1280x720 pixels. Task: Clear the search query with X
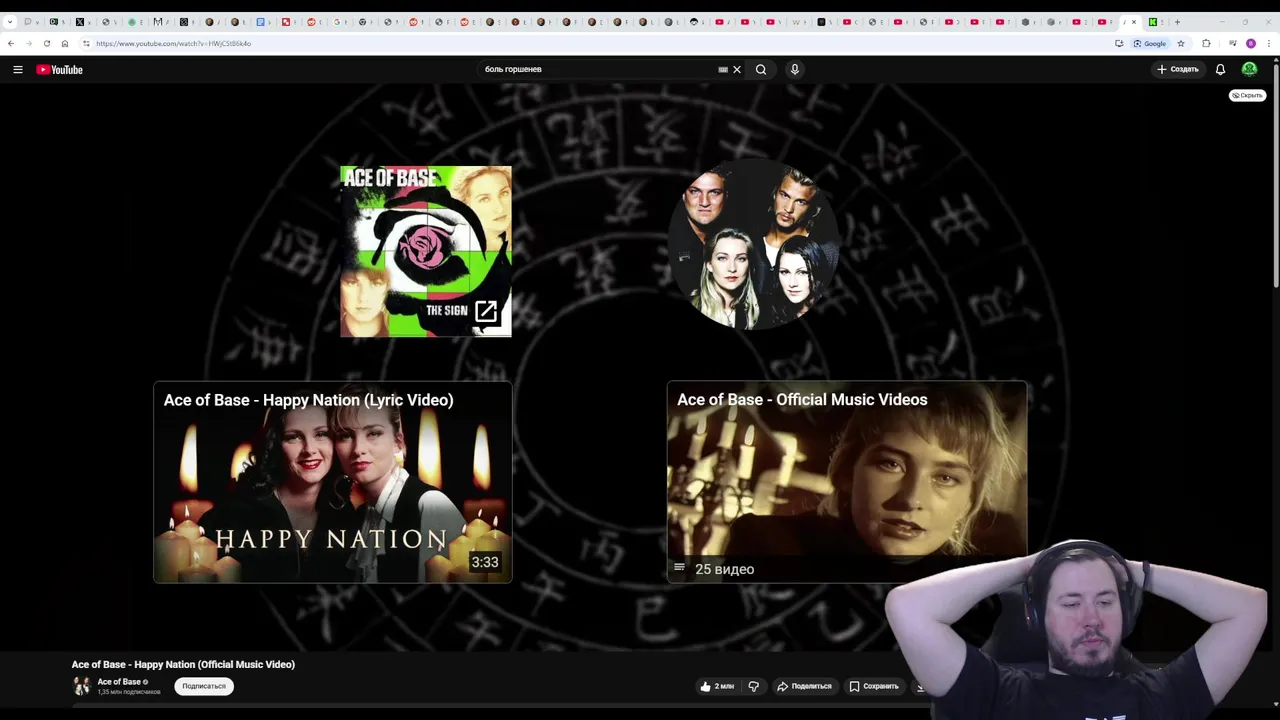[737, 69]
